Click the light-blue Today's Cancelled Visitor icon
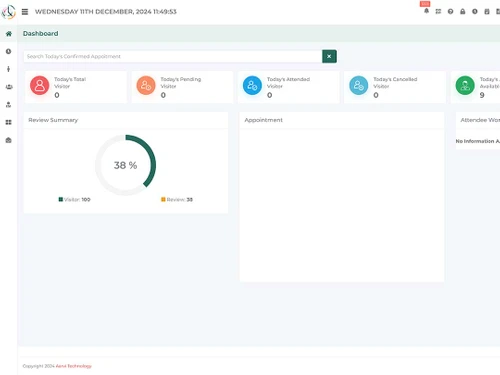 click(x=359, y=85)
